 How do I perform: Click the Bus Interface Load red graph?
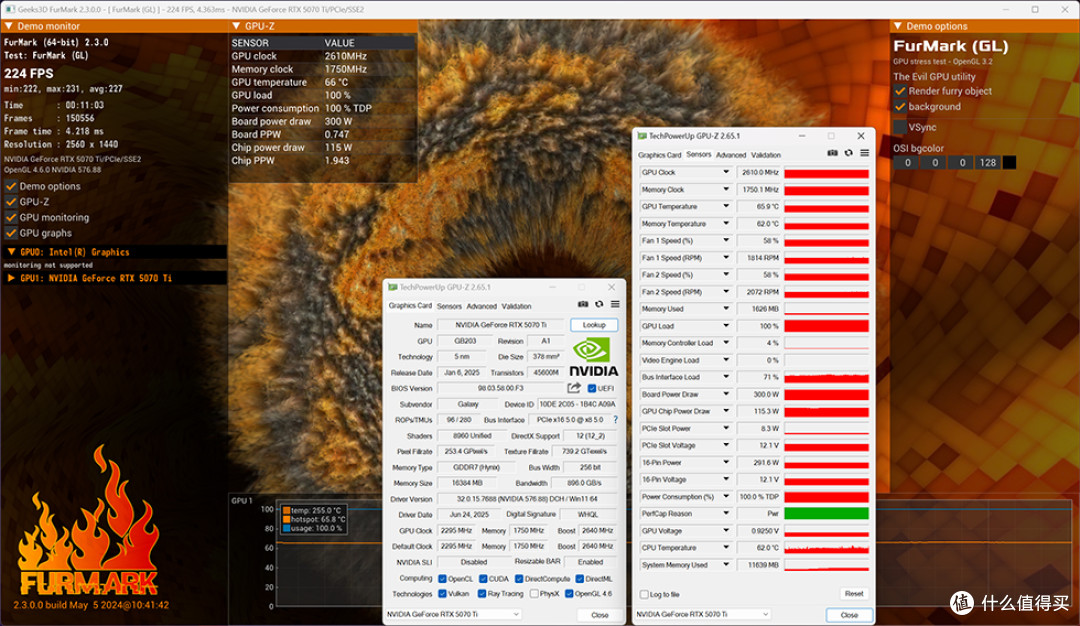(x=827, y=377)
